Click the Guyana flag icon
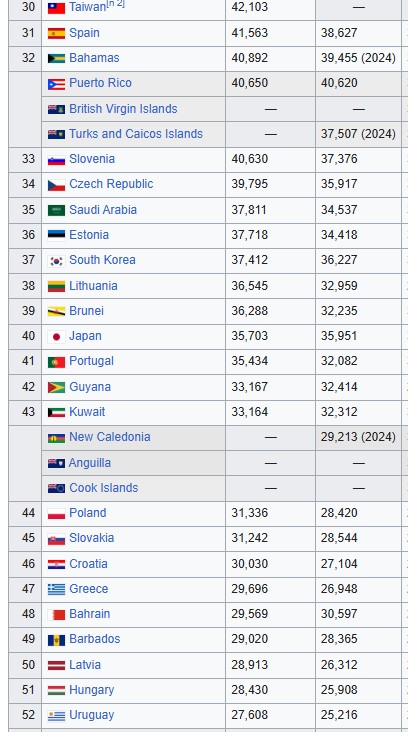 56,387
